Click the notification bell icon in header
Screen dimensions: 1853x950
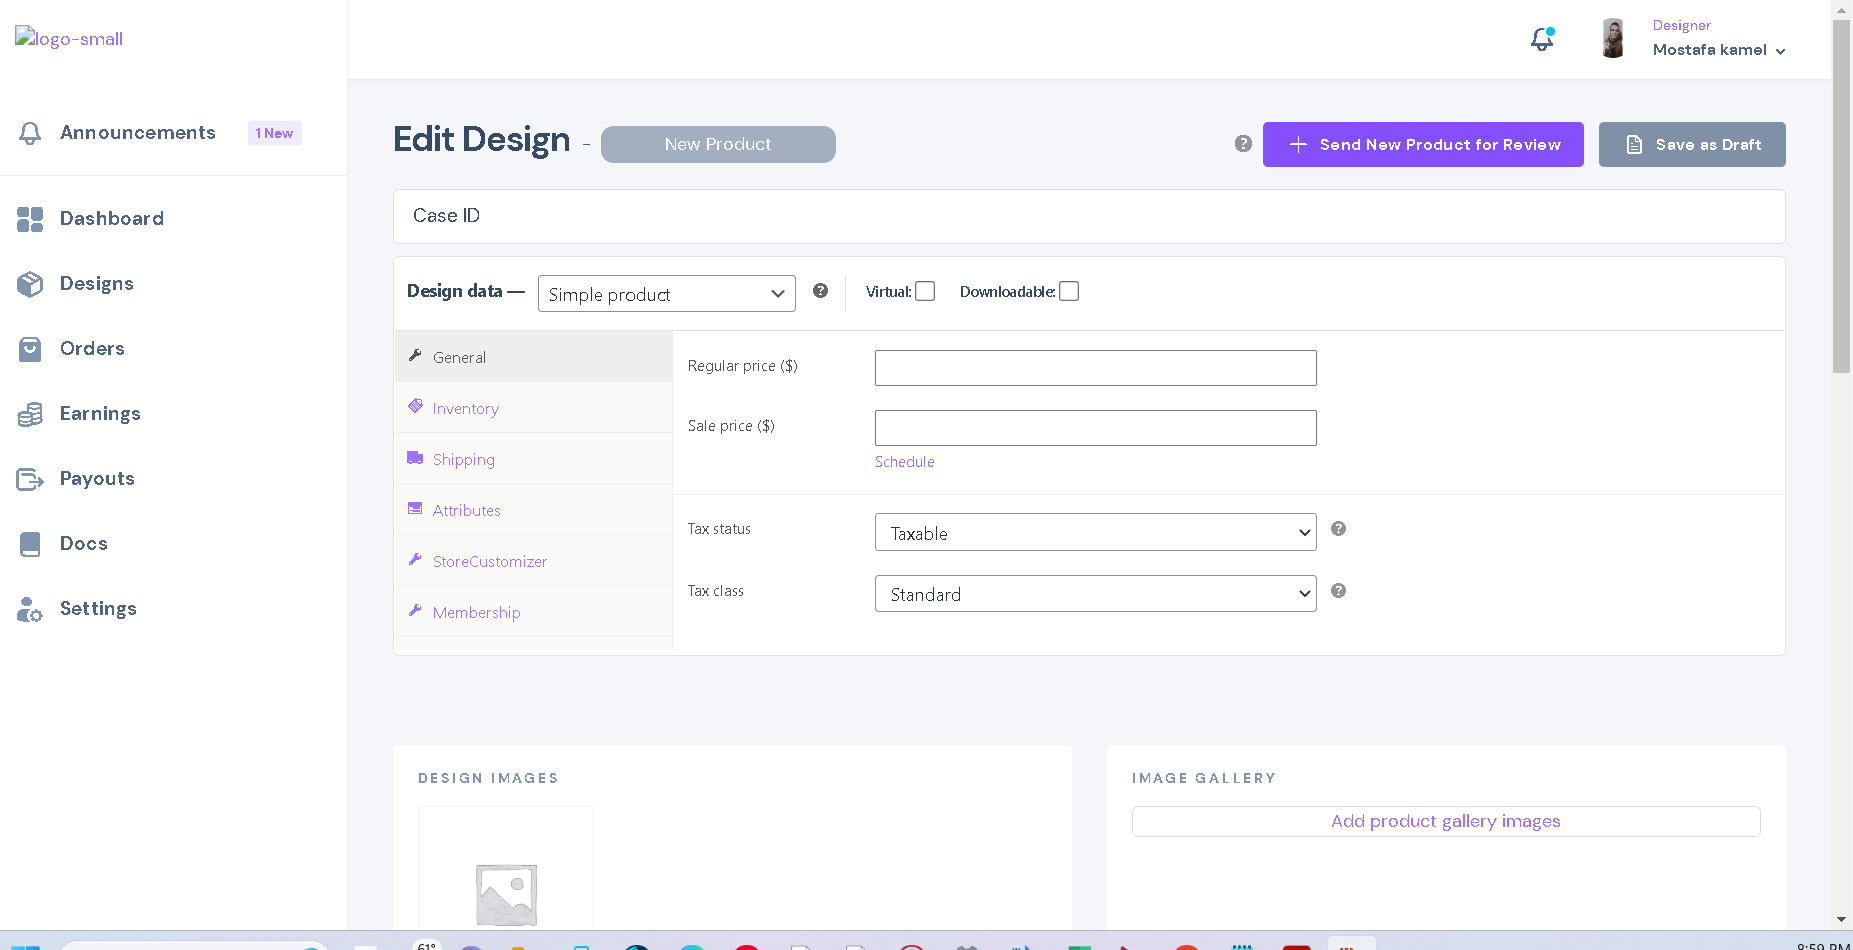1542,39
